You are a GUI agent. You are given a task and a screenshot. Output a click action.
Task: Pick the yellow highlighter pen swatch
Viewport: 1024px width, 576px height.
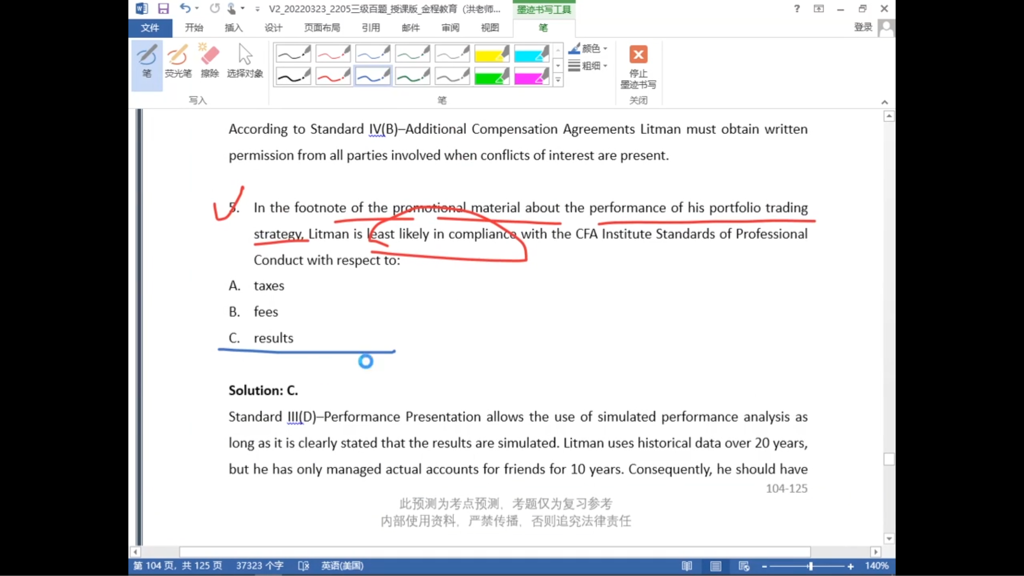pyautogui.click(x=492, y=54)
